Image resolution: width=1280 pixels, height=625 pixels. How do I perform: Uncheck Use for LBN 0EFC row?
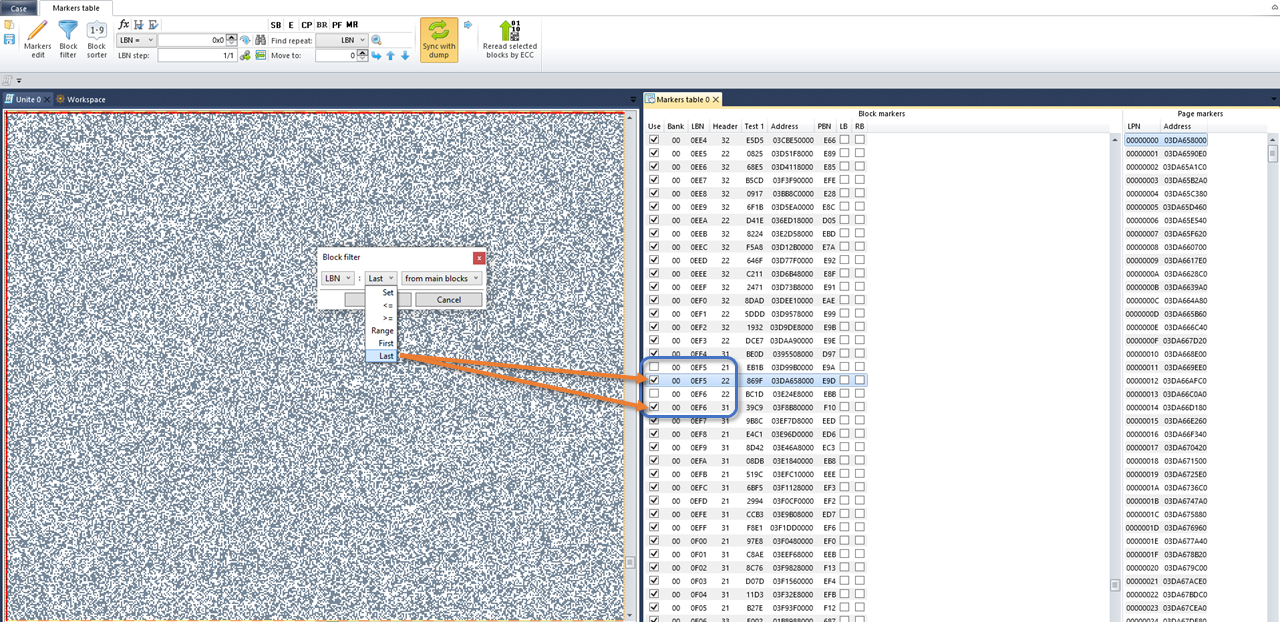point(654,487)
